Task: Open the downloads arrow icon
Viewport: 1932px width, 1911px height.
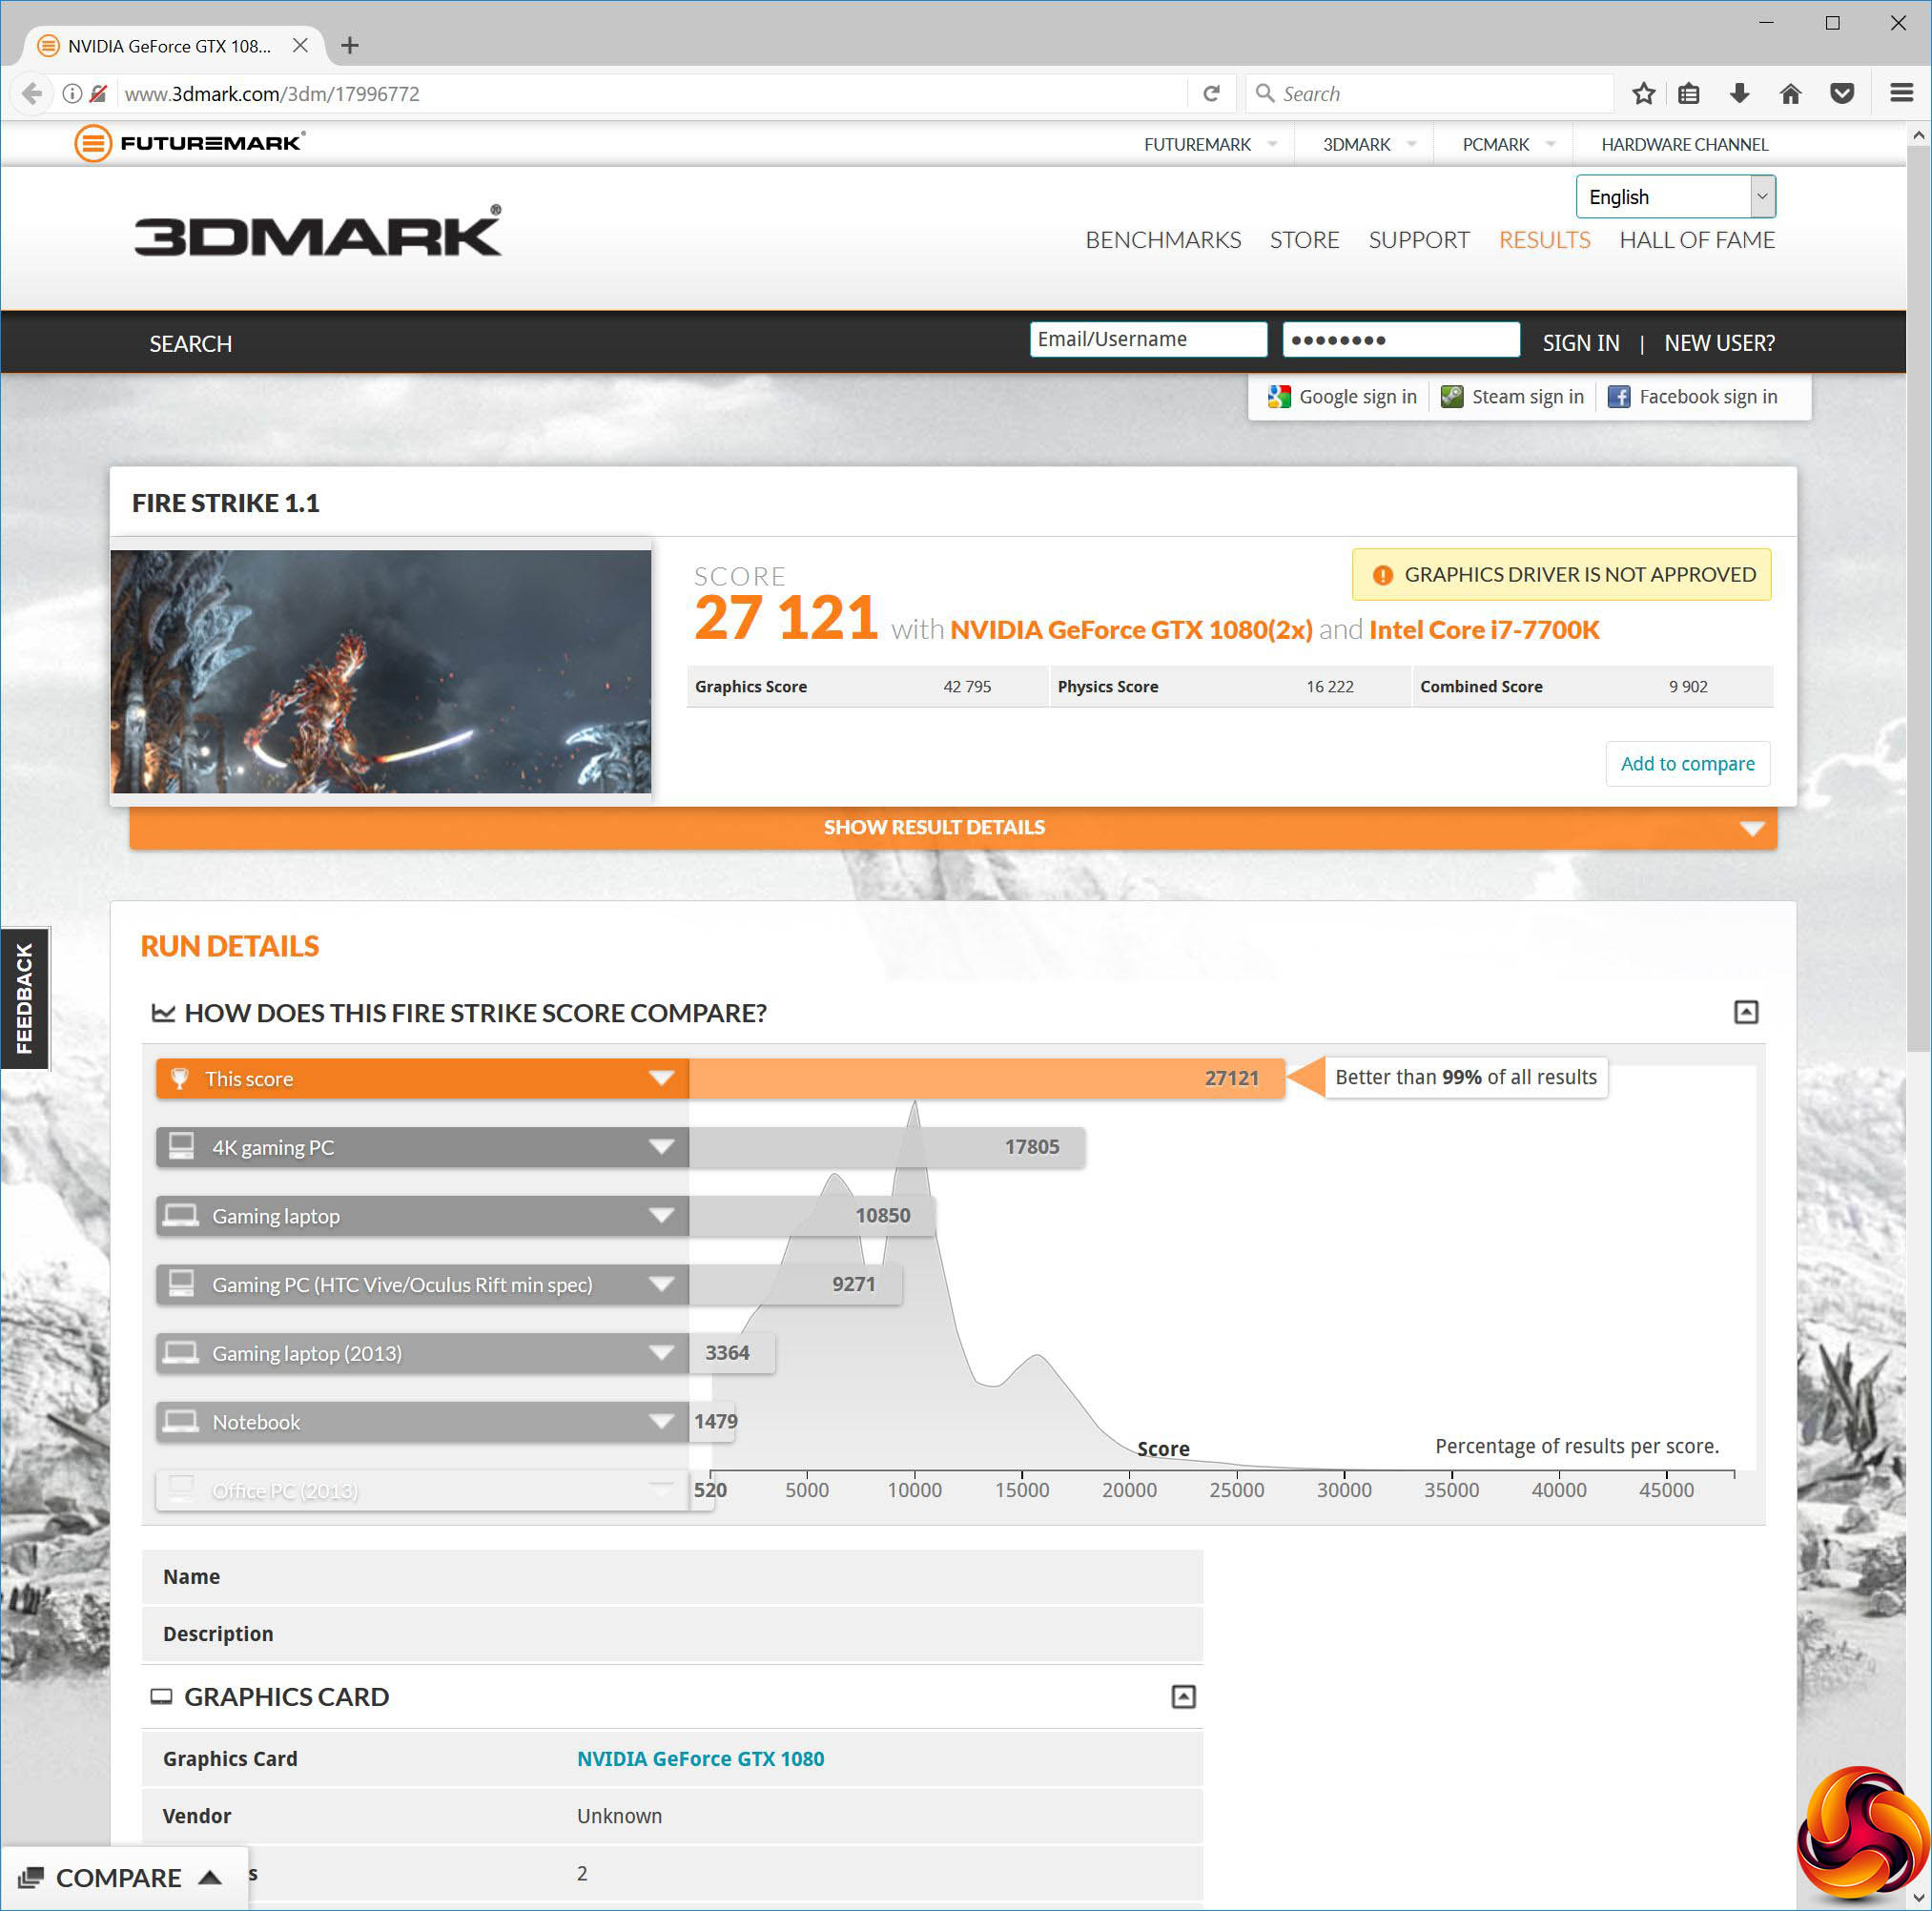Action: coord(1739,94)
